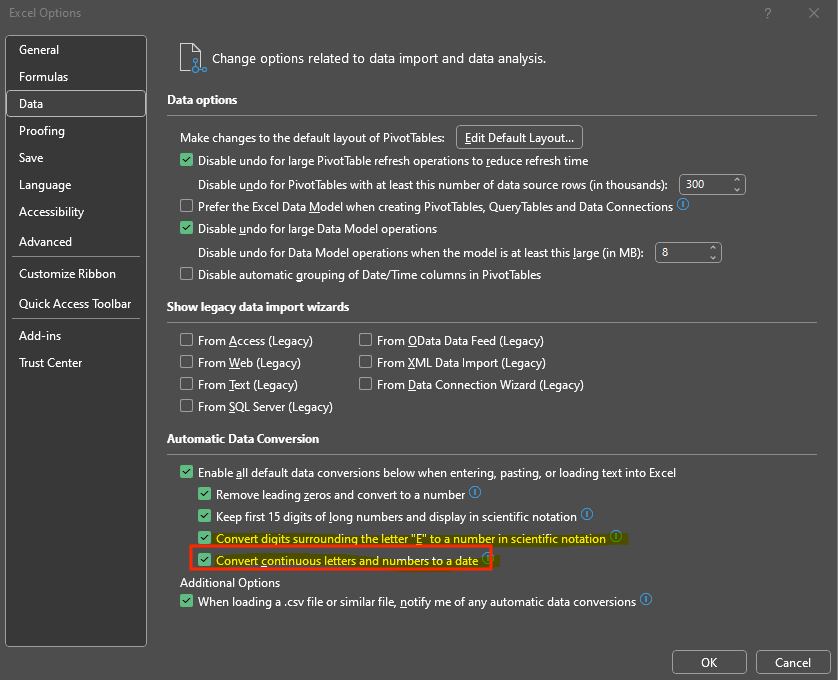Click the Help question mark icon
This screenshot has height=680, width=838.
(767, 13)
